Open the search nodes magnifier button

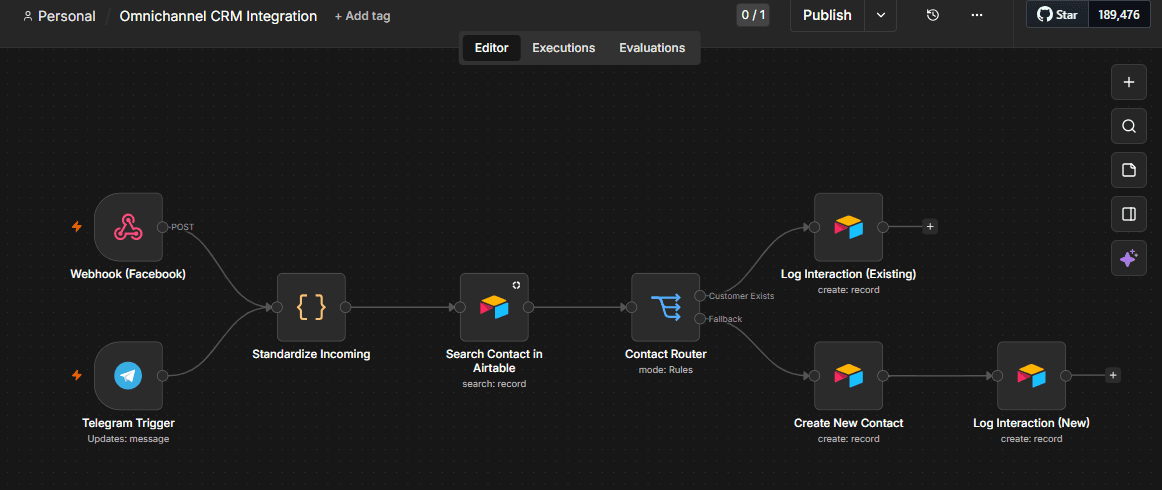pos(1129,126)
